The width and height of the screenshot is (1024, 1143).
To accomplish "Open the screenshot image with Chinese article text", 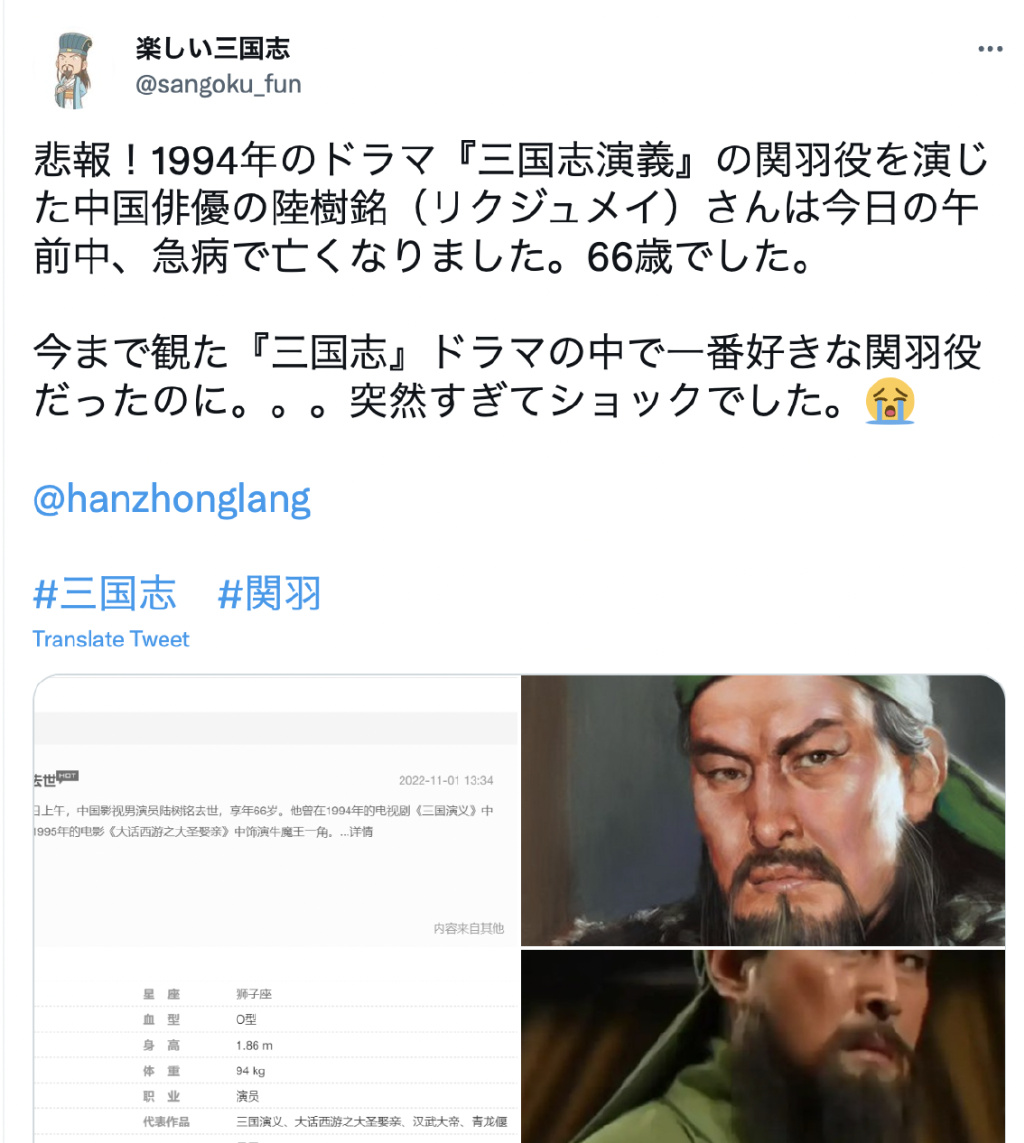I will coord(276,908).
